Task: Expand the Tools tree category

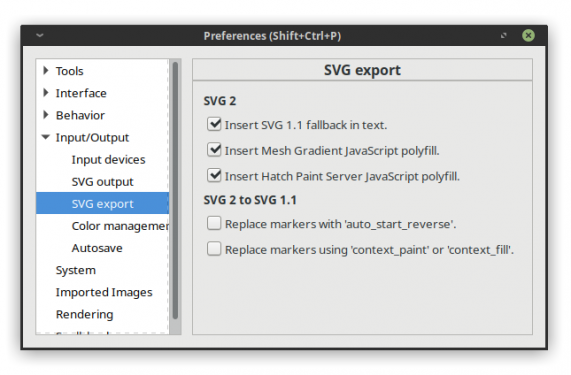Action: tap(46, 71)
